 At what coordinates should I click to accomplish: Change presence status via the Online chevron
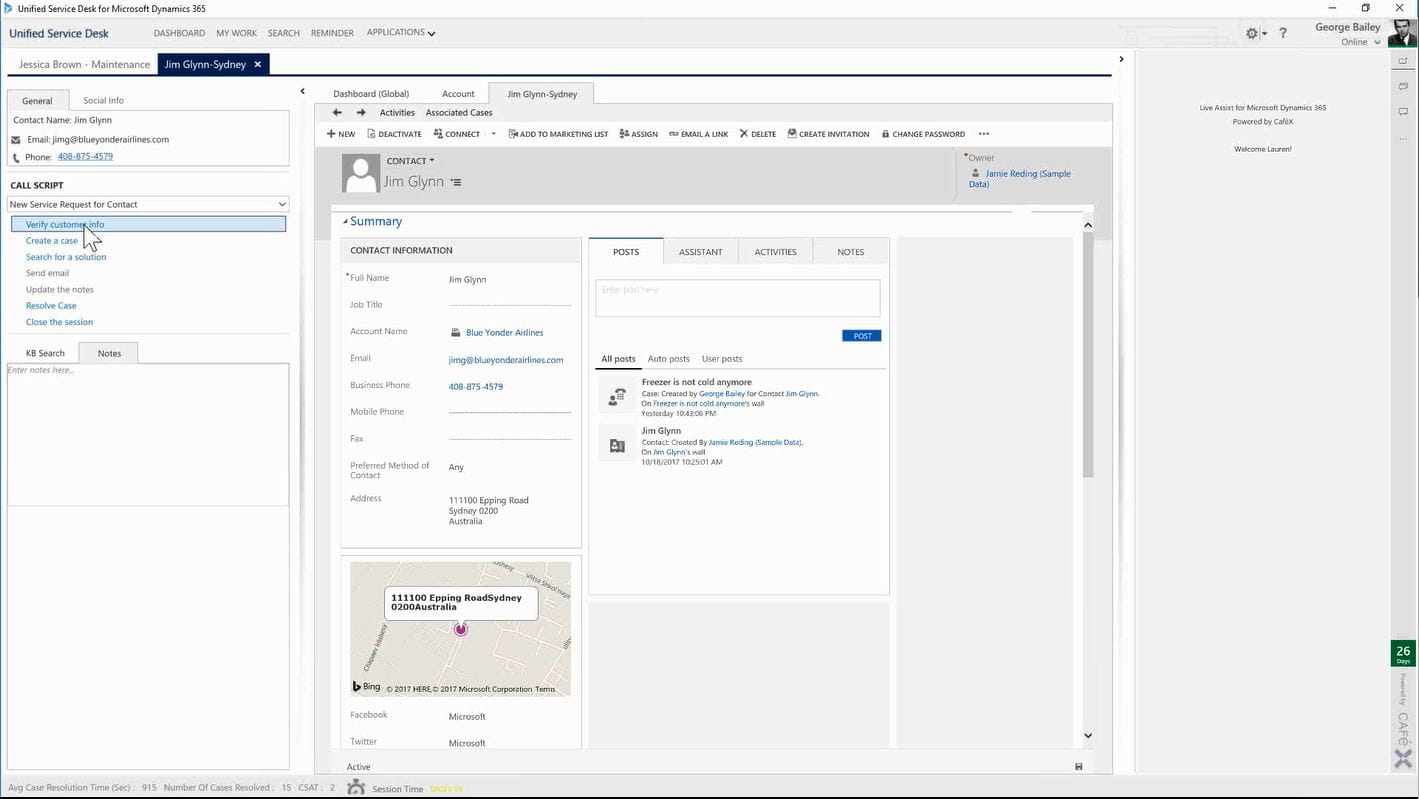pos(1378,41)
